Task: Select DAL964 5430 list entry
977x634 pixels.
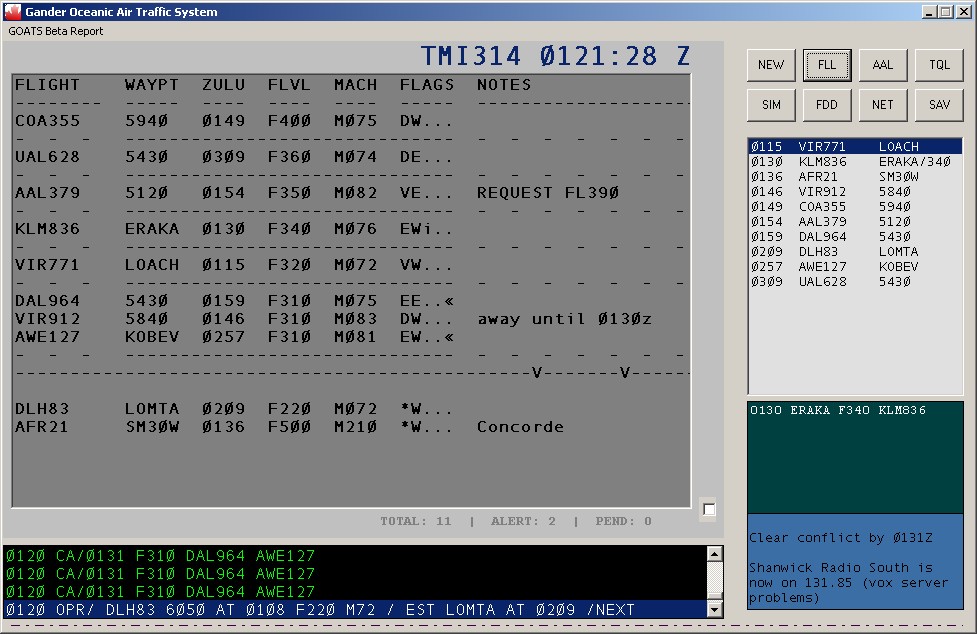Action: point(855,237)
